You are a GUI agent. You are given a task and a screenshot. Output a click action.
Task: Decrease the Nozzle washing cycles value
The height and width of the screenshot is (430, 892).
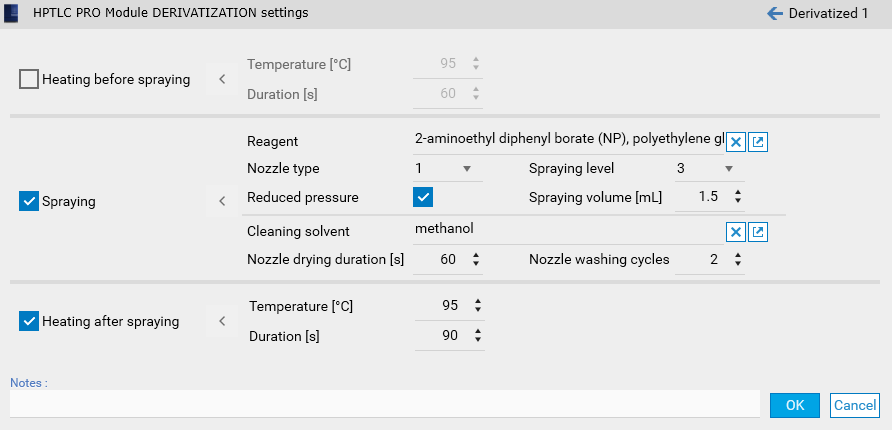738,264
